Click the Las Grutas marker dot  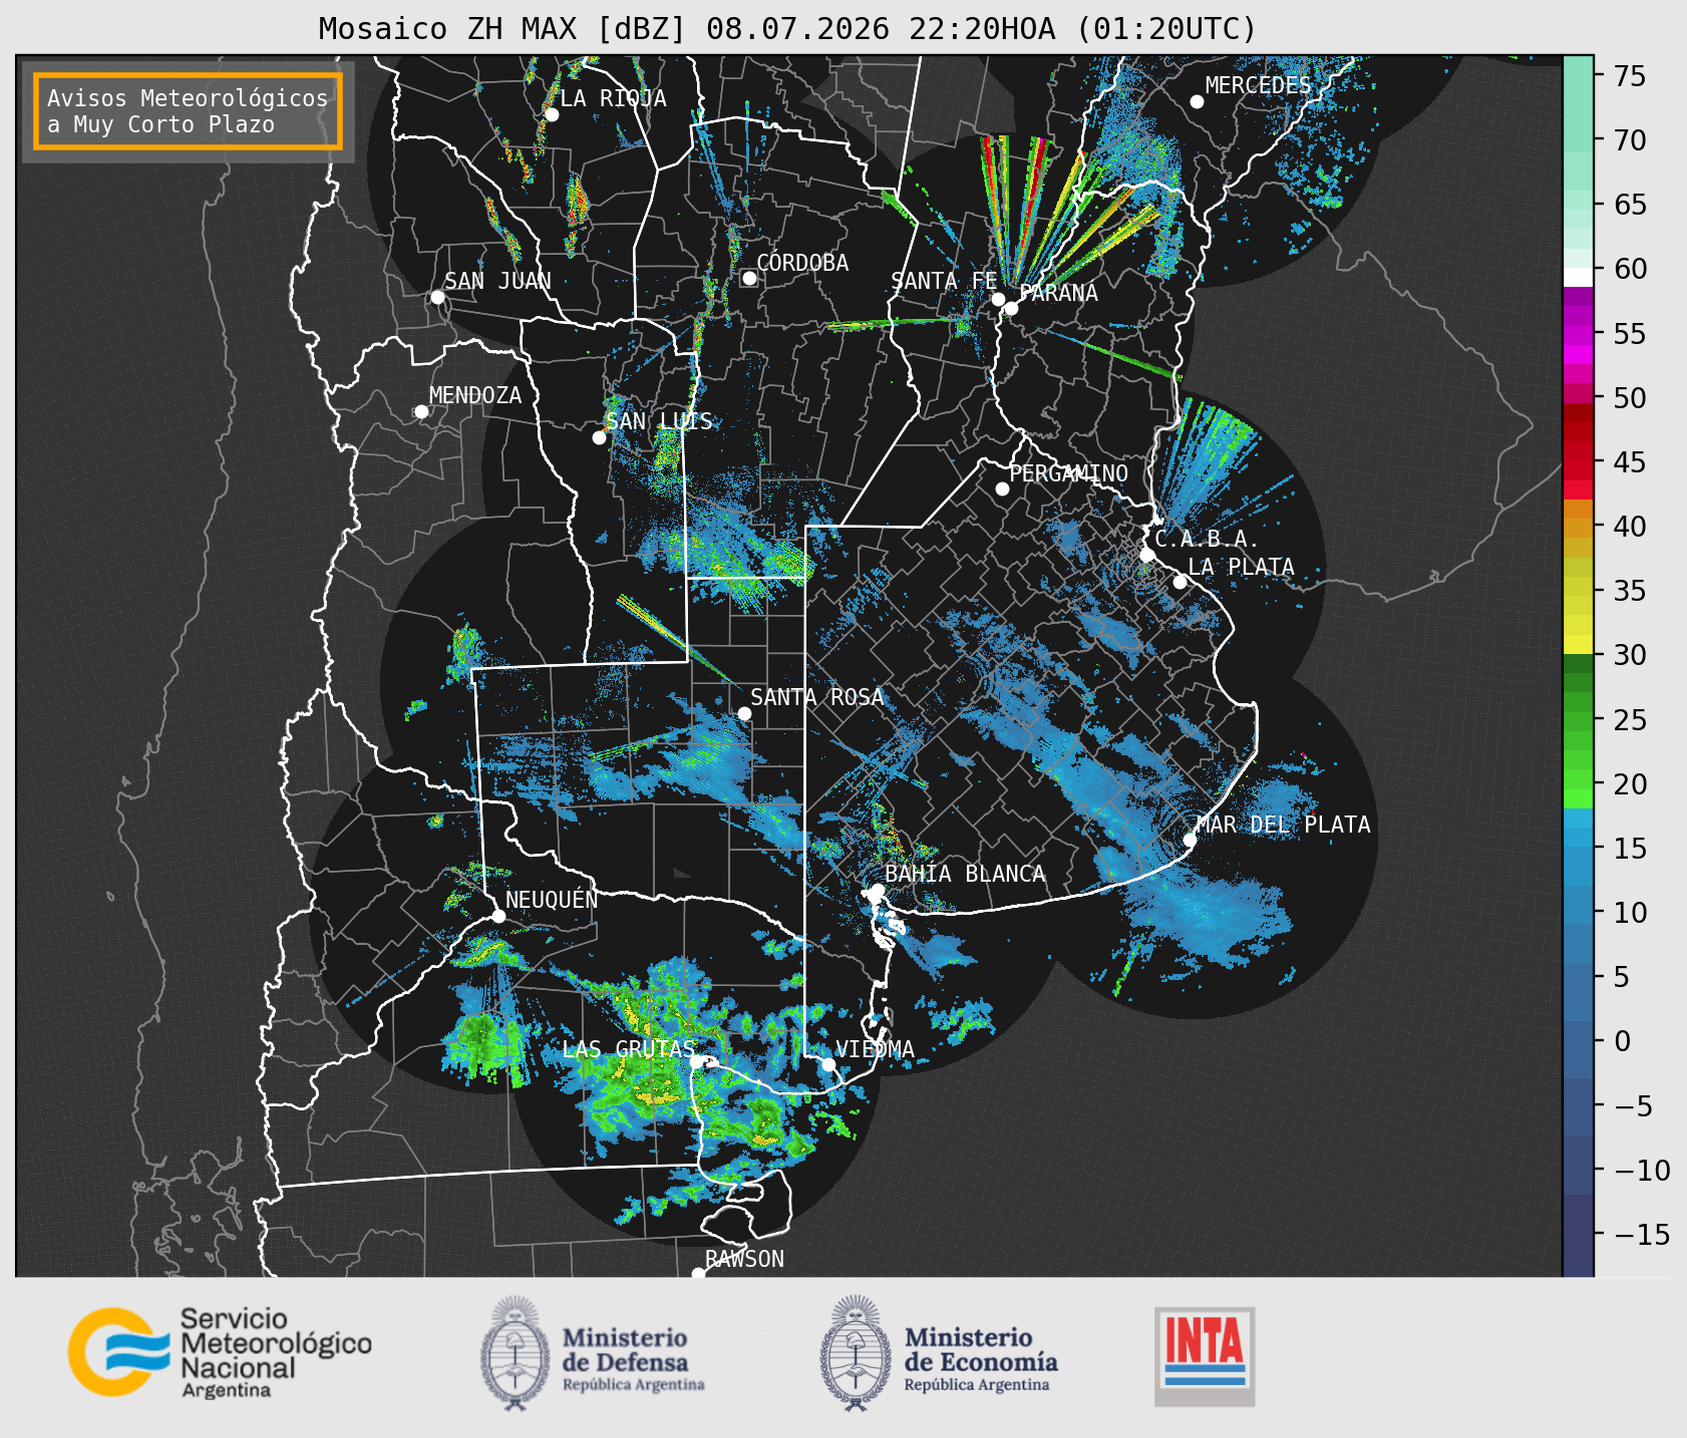[697, 1061]
